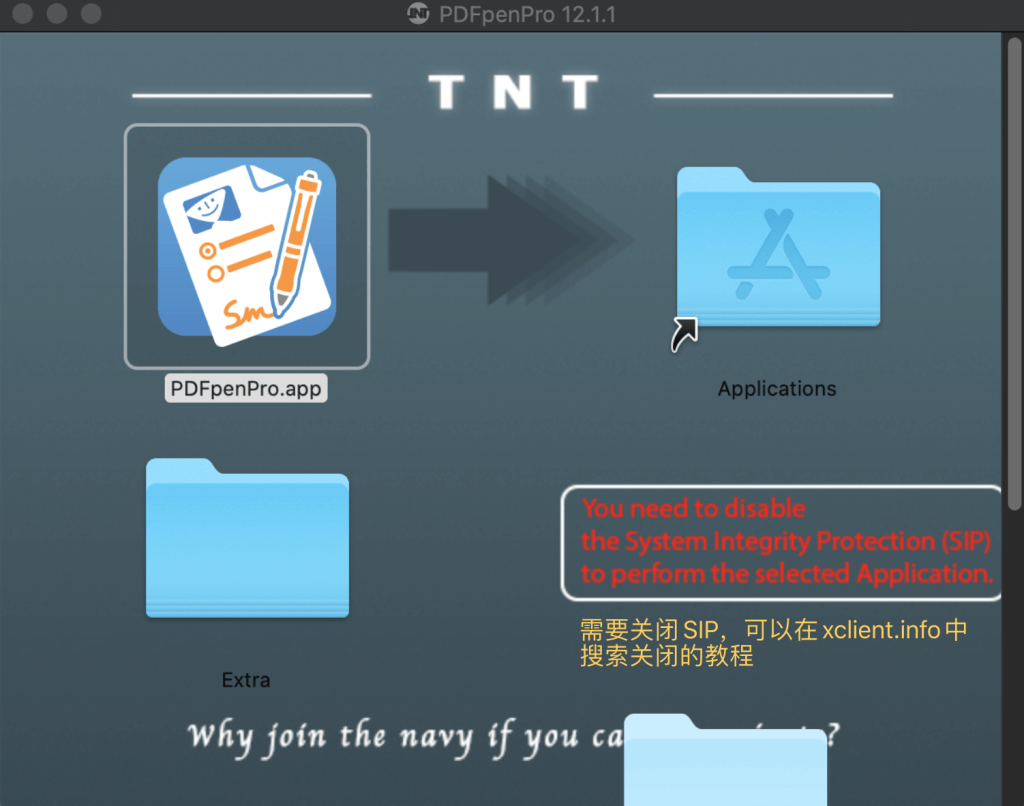Select the PDFpenPro app icon
1024x806 pixels.
(x=247, y=246)
